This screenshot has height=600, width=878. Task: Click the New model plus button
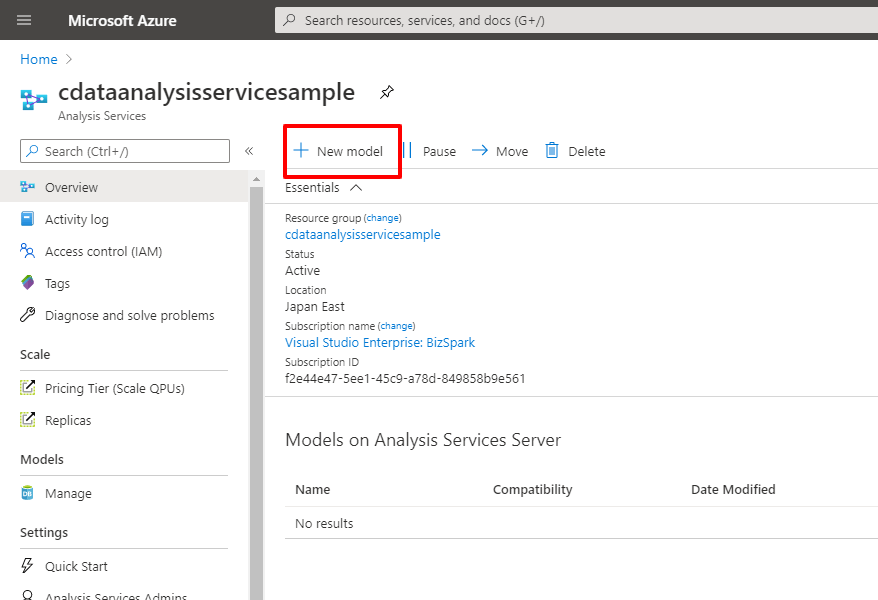(x=301, y=151)
